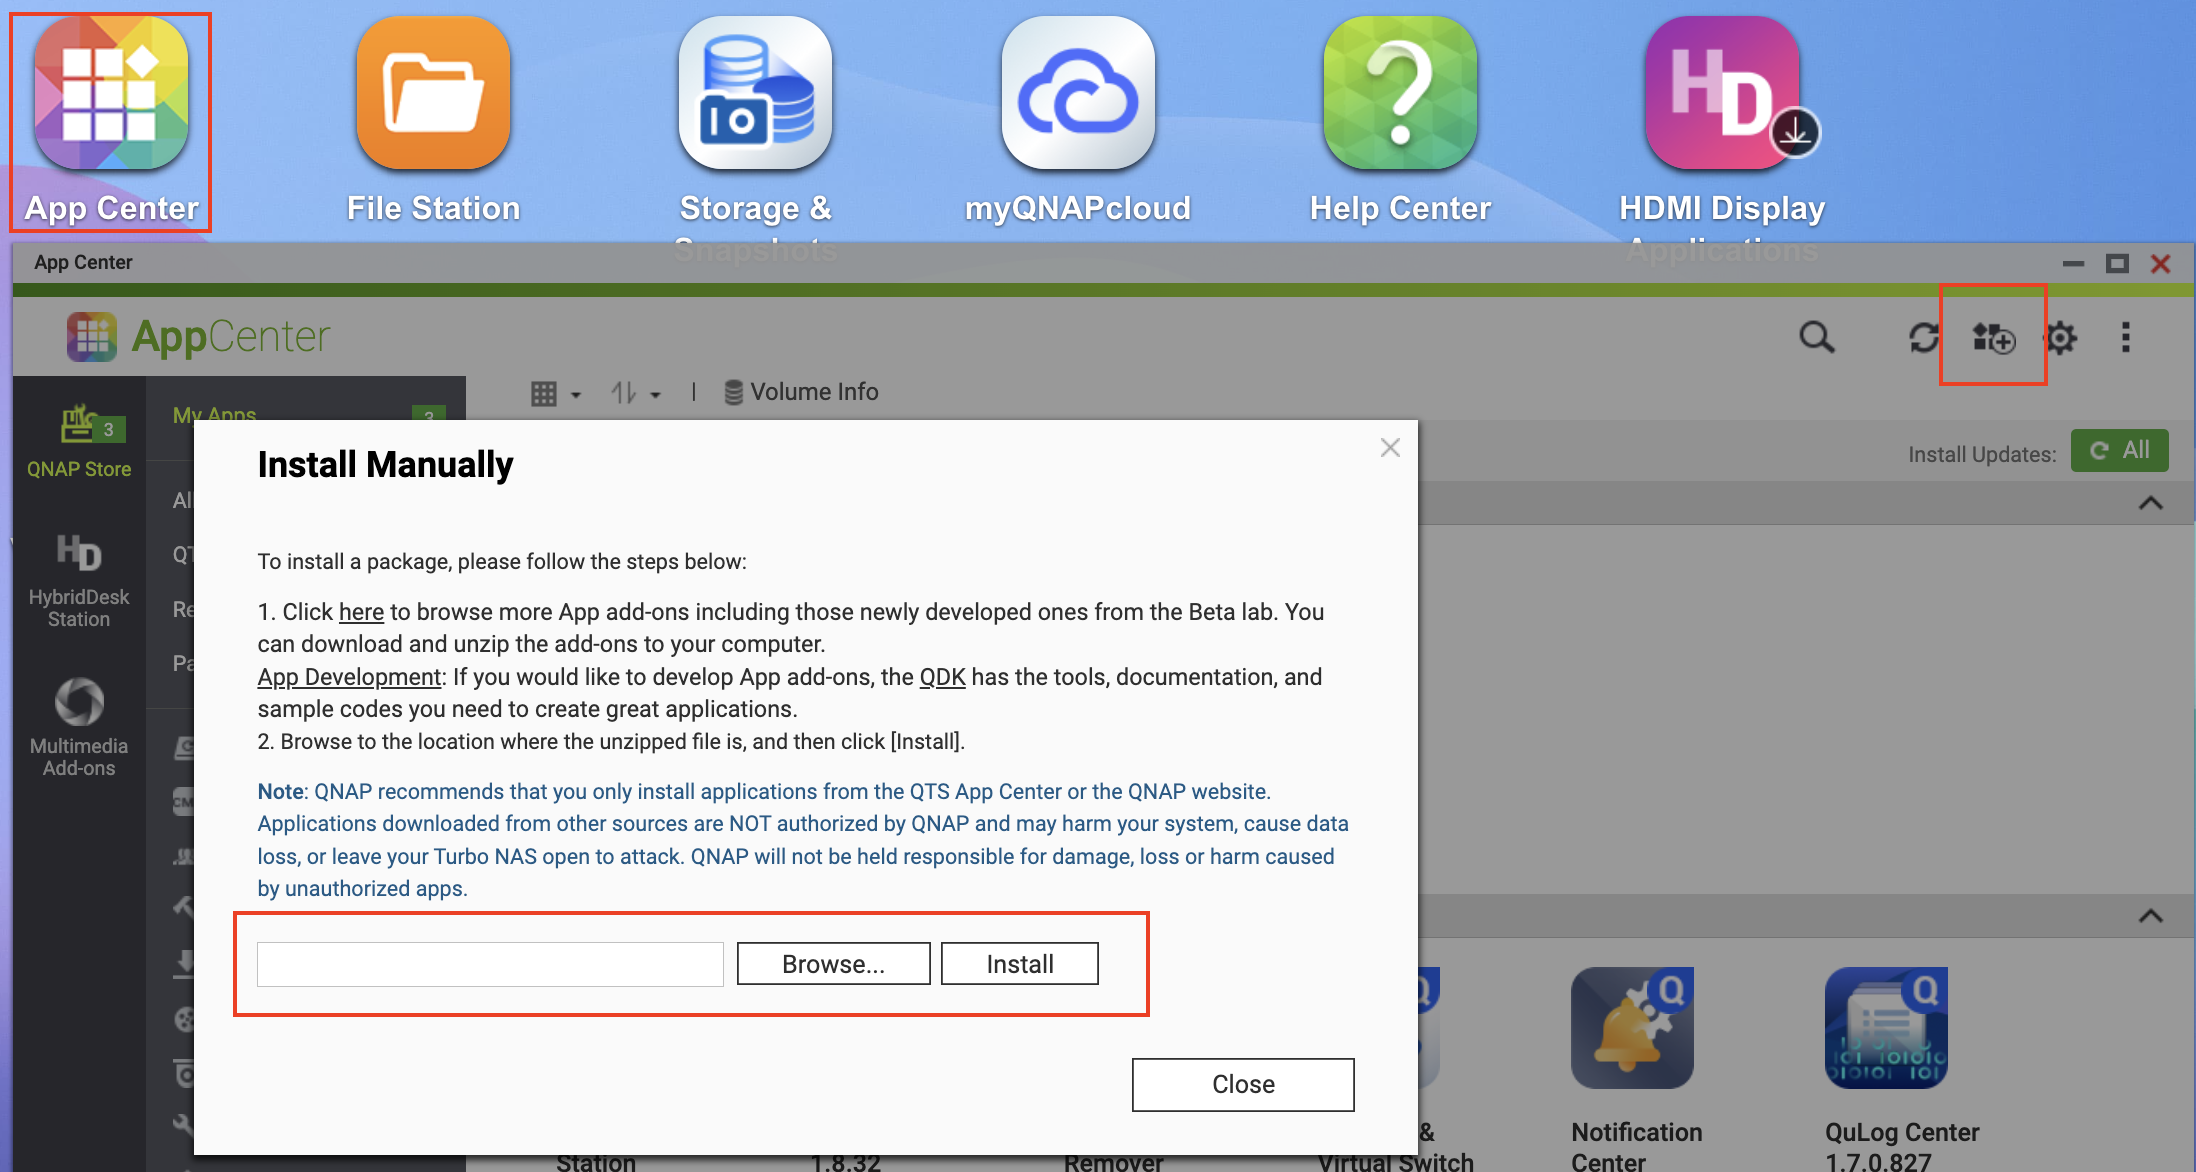Open the sort order dropdown
The width and height of the screenshot is (2196, 1172).
click(x=636, y=393)
